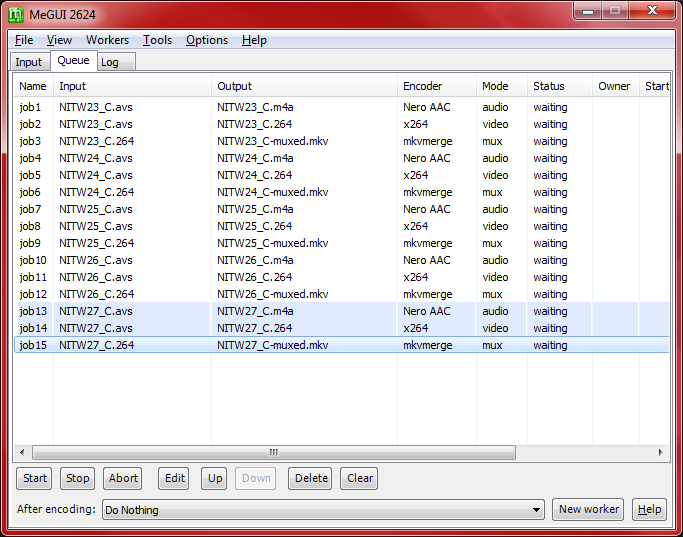Viewport: 683px width, 537px height.
Task: Click output NITW27_C-muxed.mkv
Action: (x=273, y=345)
